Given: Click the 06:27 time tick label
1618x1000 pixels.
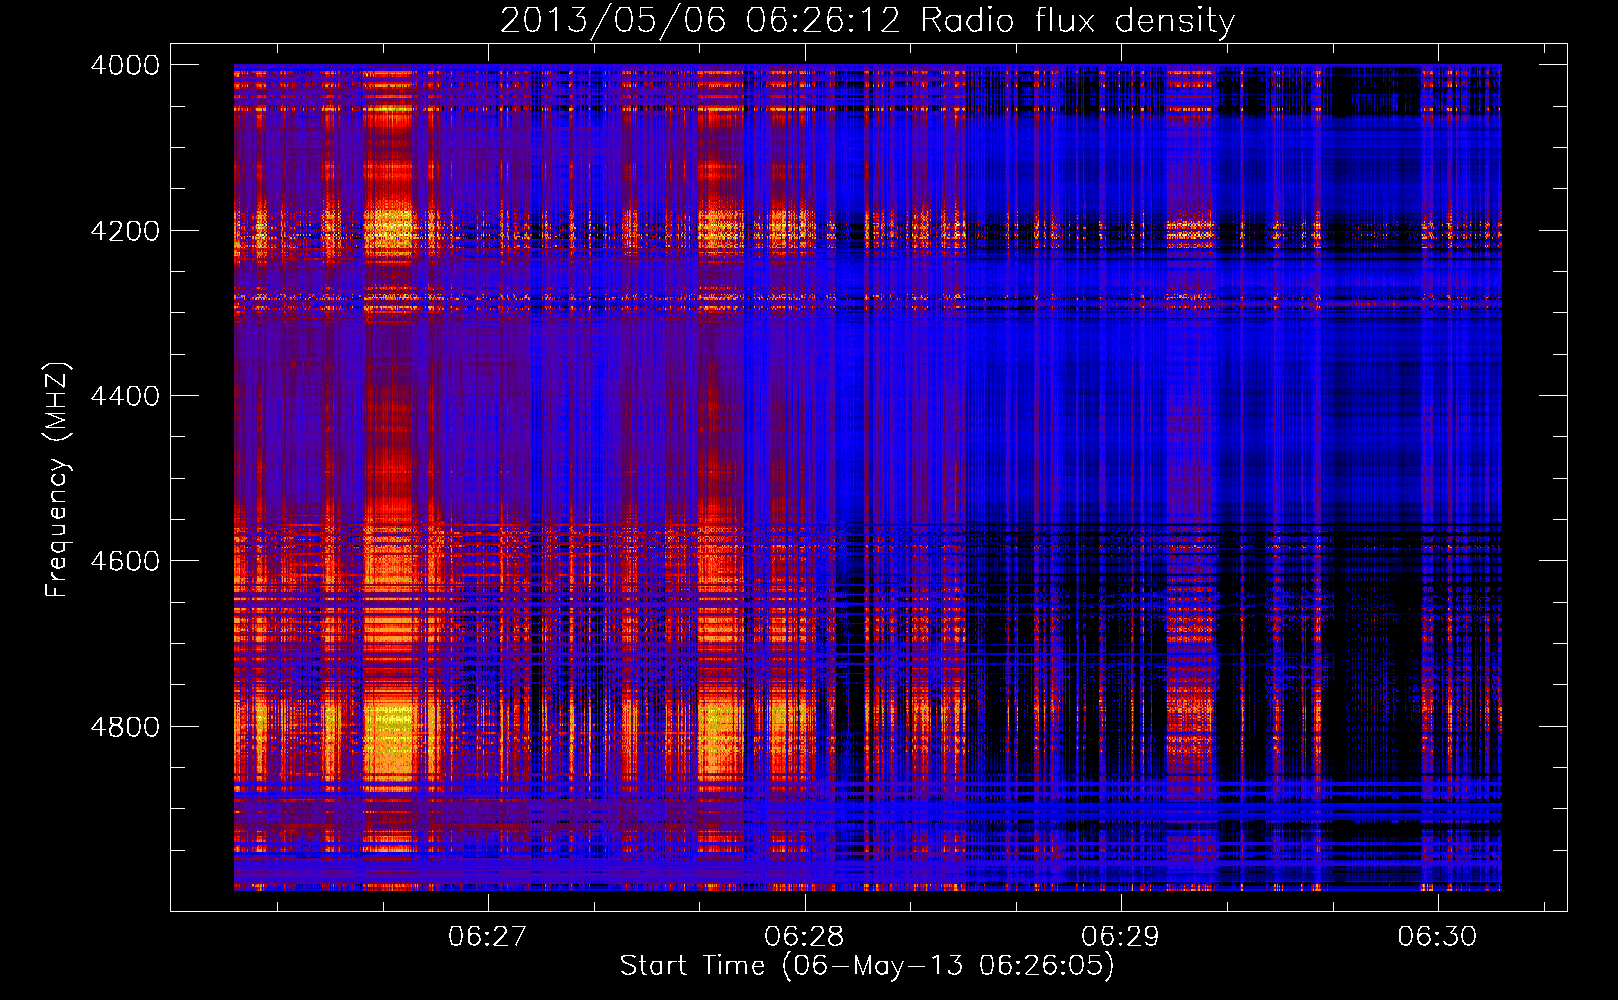Looking at the screenshot, I should pyautogui.click(x=487, y=936).
